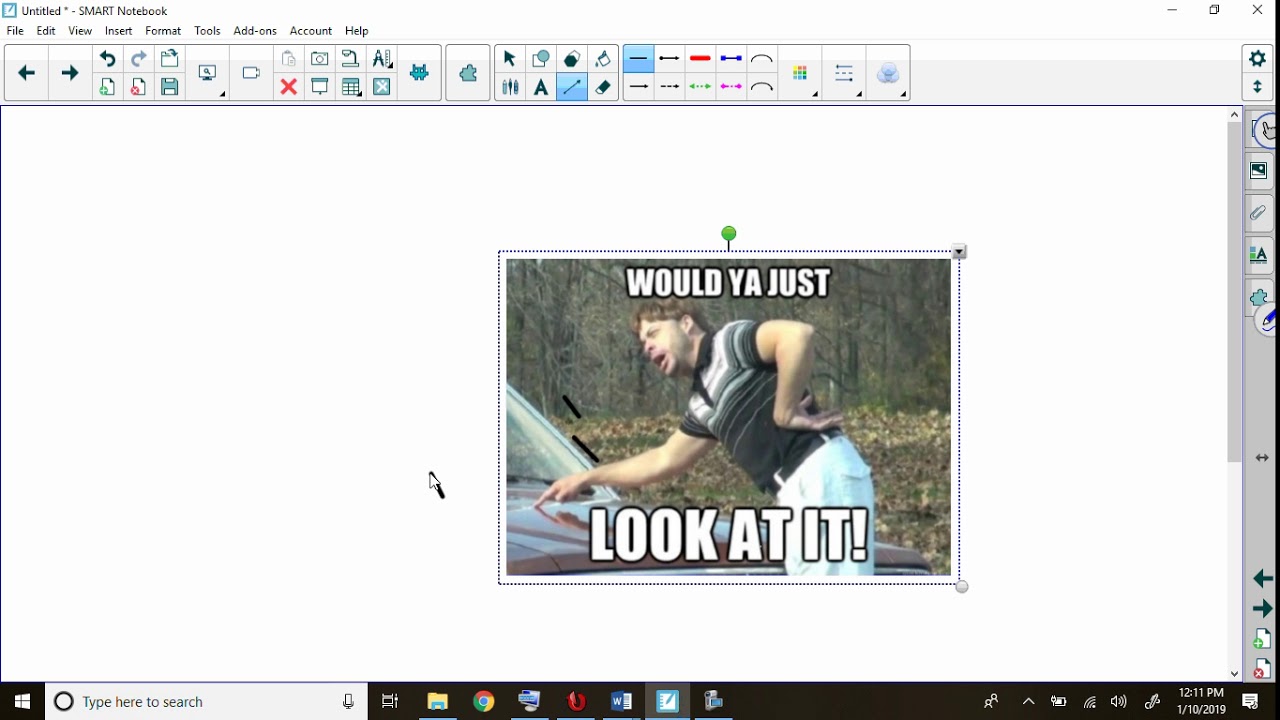Open a file with the folder icon
The width and height of the screenshot is (1280, 720).
coord(170,59)
